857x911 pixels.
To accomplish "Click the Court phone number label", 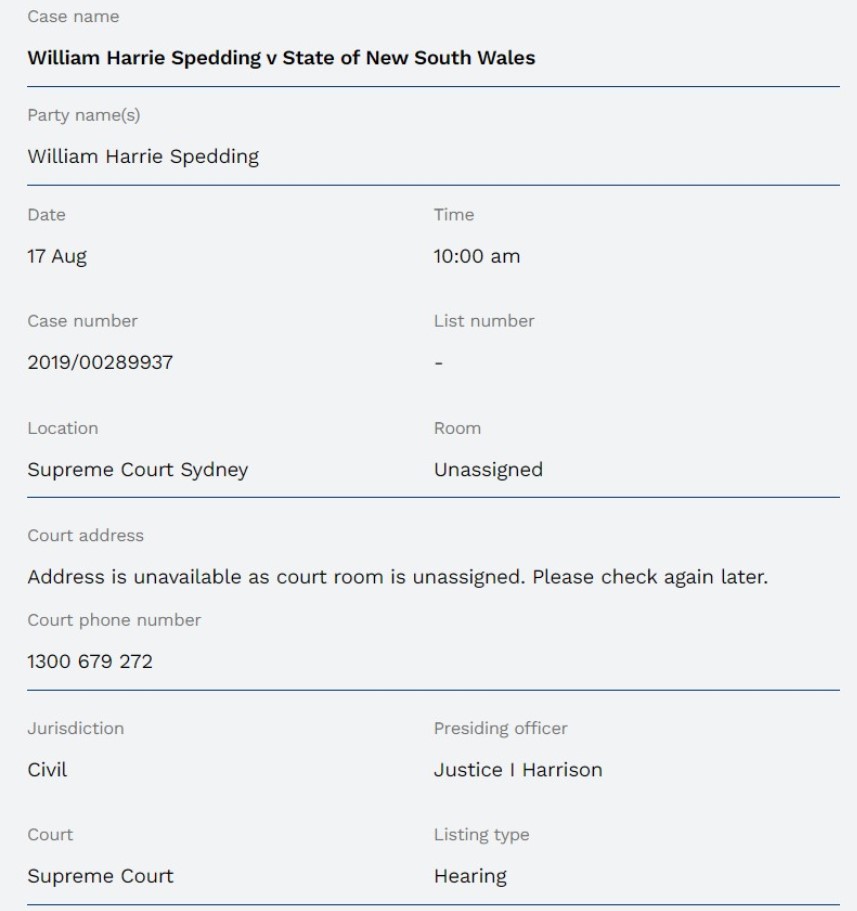I will tap(114, 620).
